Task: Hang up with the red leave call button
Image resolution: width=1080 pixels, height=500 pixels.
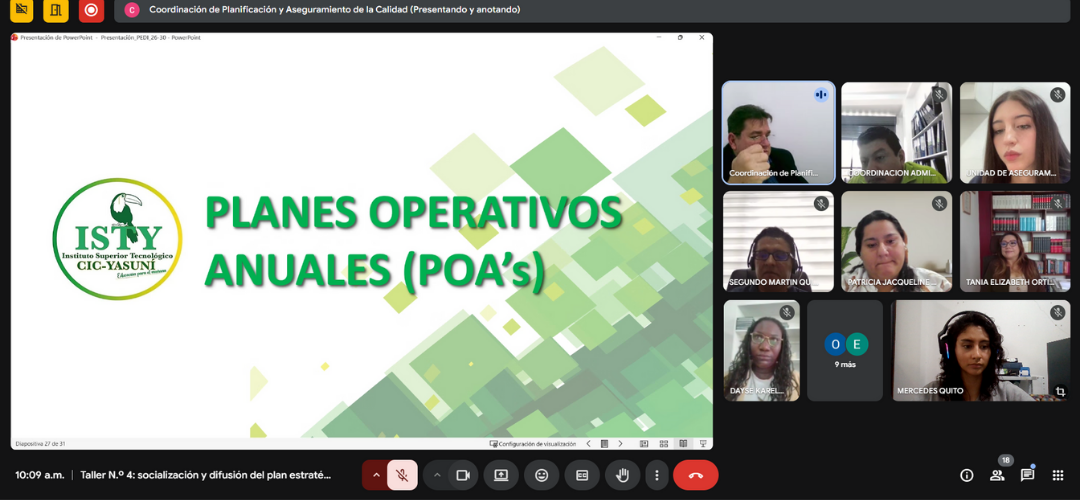Action: tap(696, 475)
